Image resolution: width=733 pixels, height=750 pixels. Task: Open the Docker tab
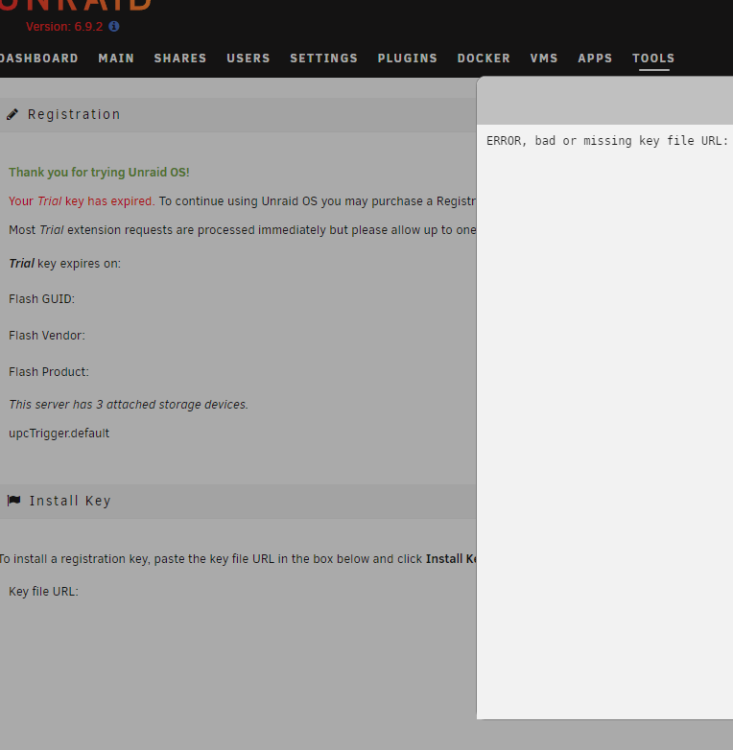click(484, 58)
